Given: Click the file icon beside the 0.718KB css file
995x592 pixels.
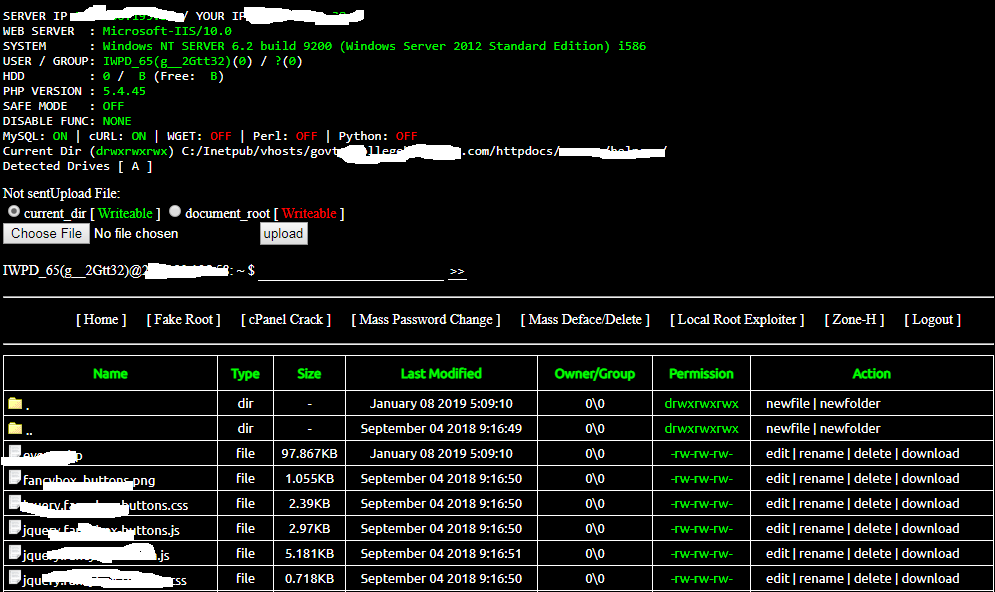Looking at the screenshot, I should [x=14, y=578].
